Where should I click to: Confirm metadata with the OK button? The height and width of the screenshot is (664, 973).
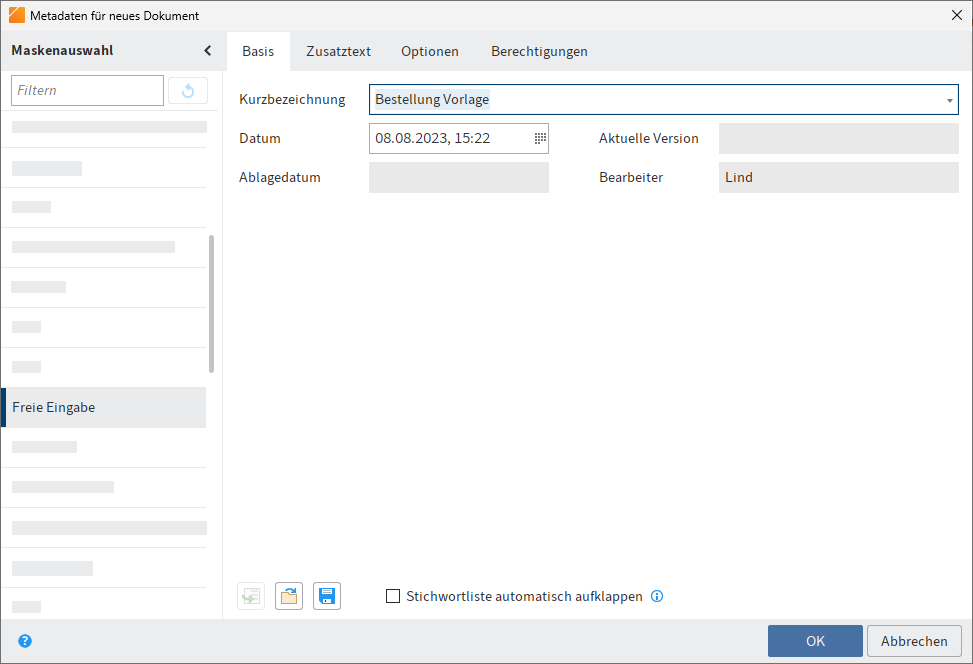tap(815, 641)
